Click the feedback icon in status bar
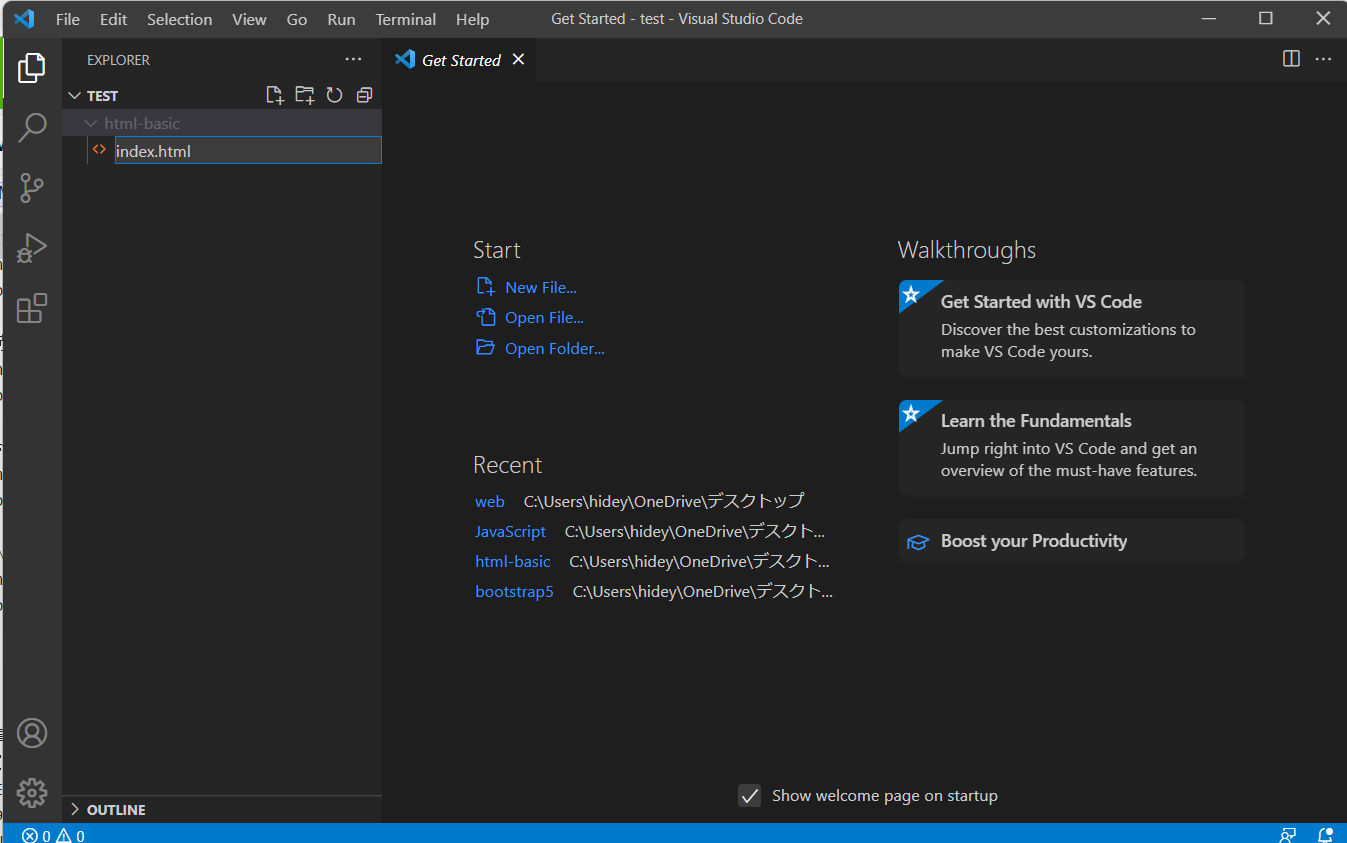 pos(1288,835)
